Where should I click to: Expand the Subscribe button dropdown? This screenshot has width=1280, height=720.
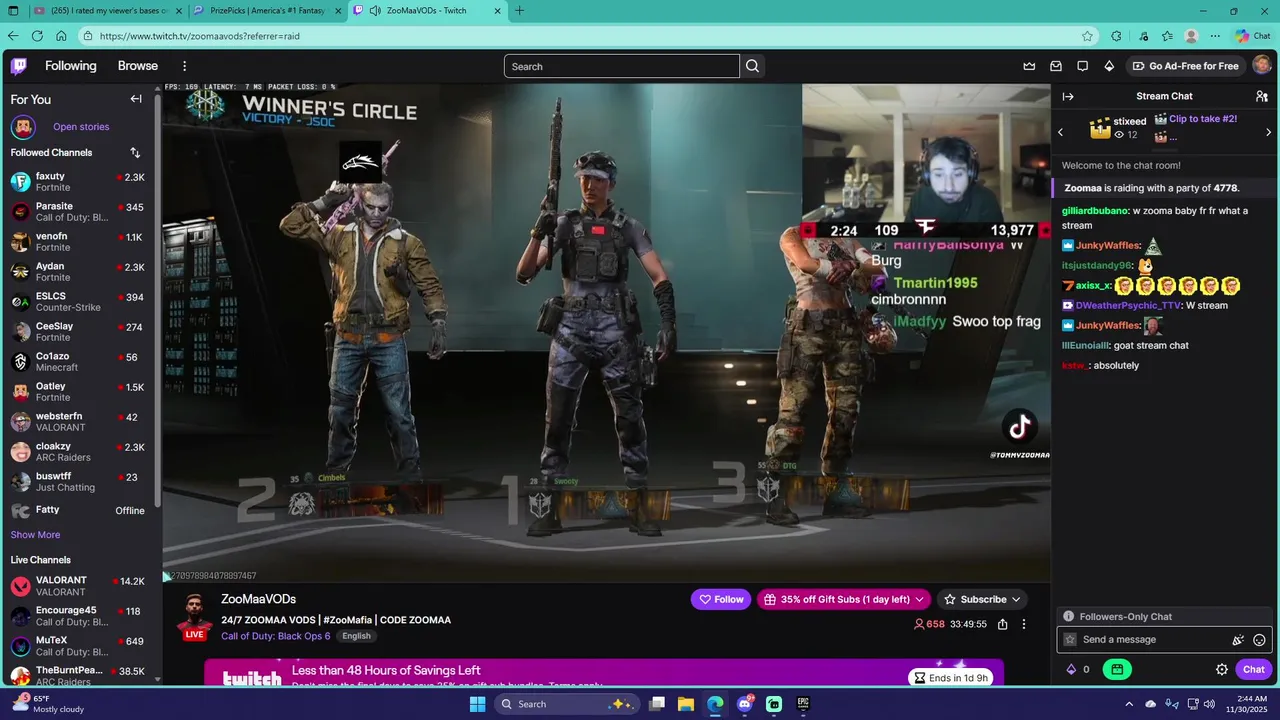coord(1016,599)
